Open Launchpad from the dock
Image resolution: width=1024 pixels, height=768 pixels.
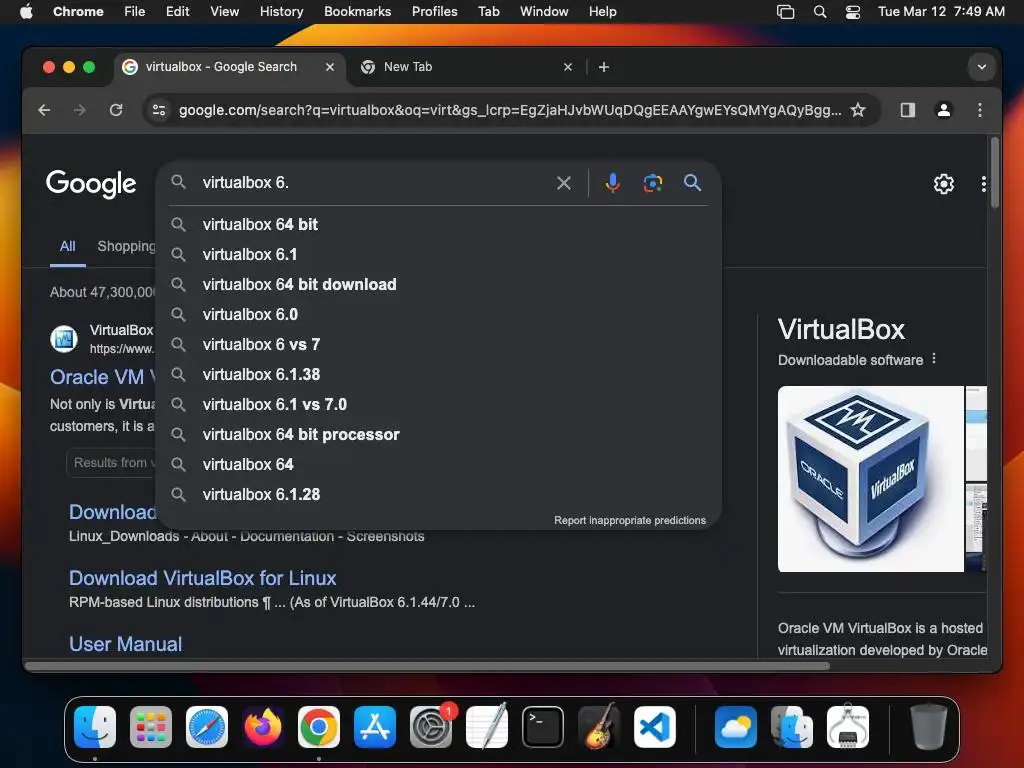(151, 727)
